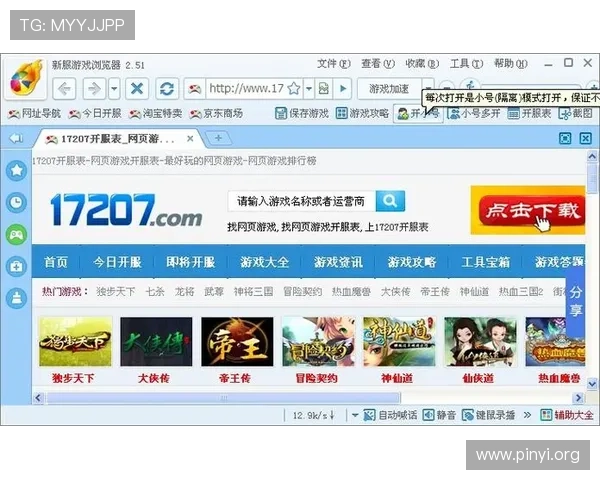Click 截图 screenshot toolbar button
The height and width of the screenshot is (480, 600).
(576, 113)
